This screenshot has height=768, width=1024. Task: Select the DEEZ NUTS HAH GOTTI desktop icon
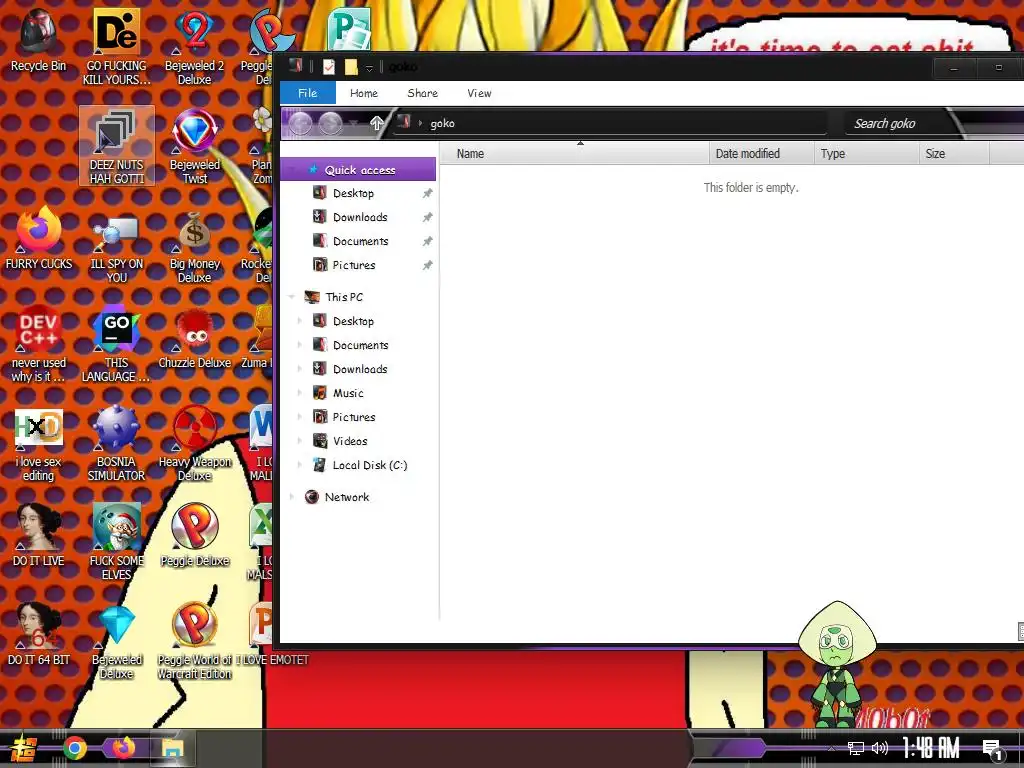coord(117,146)
